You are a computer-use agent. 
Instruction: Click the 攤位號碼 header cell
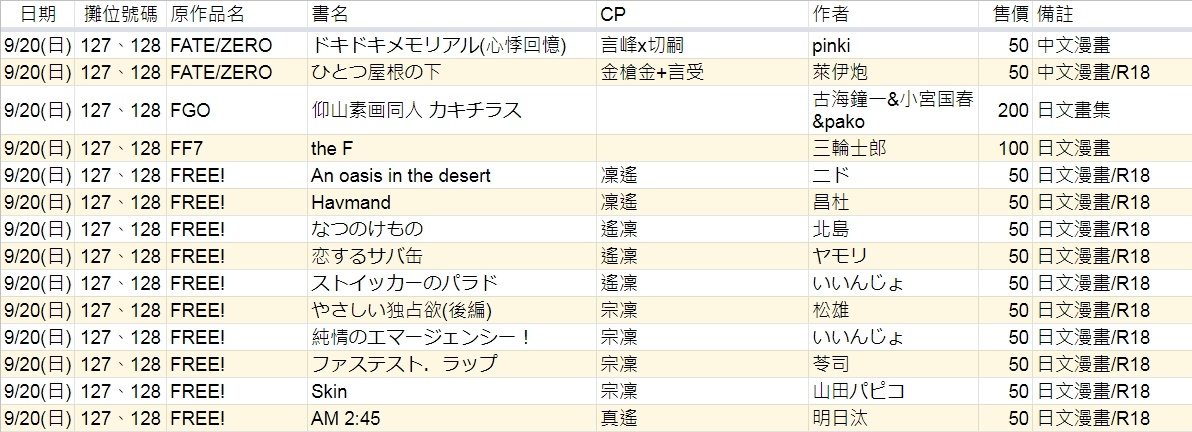[x=121, y=14]
